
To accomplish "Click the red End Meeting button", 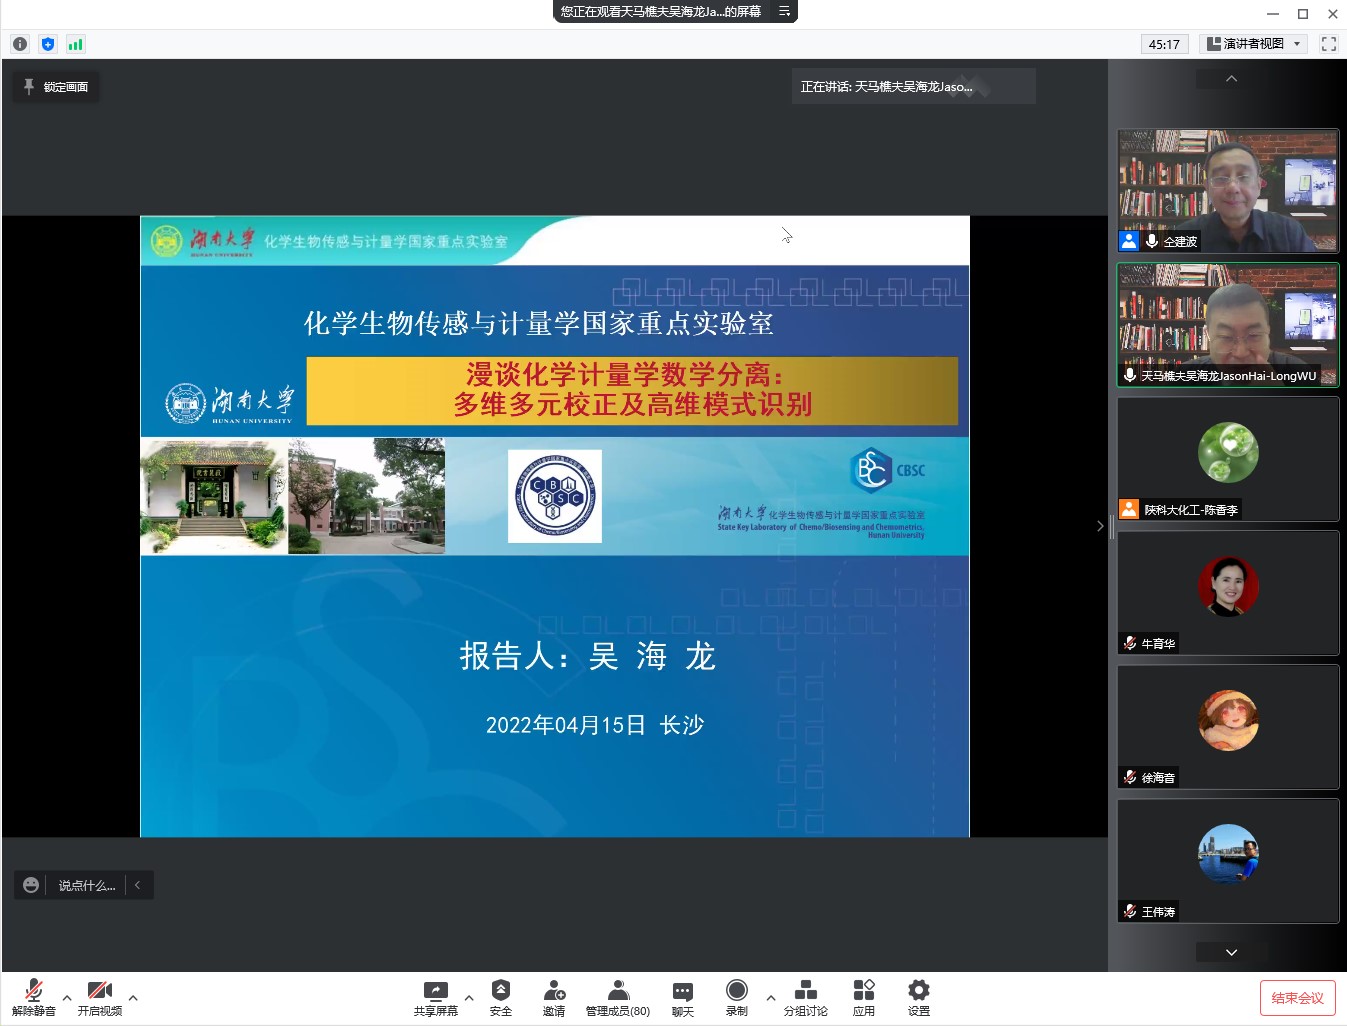I will coord(1297,998).
